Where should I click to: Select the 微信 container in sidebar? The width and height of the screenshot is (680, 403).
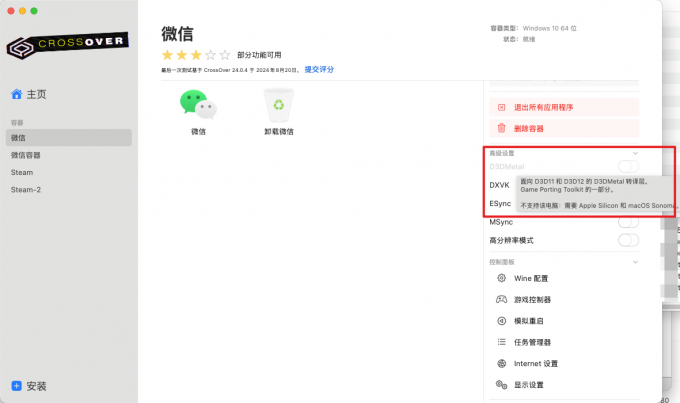(69, 138)
